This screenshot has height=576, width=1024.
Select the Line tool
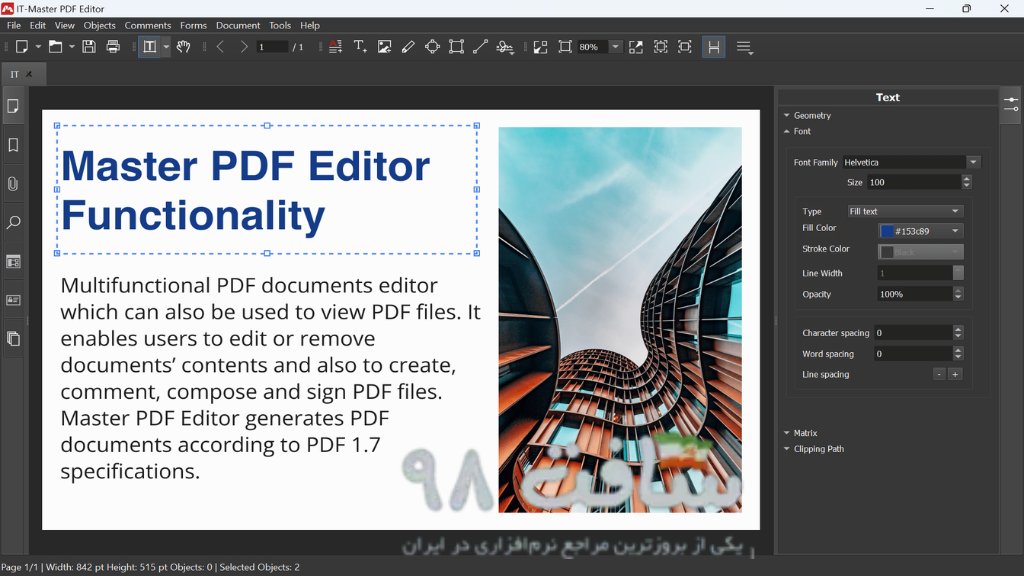pyautogui.click(x=481, y=47)
